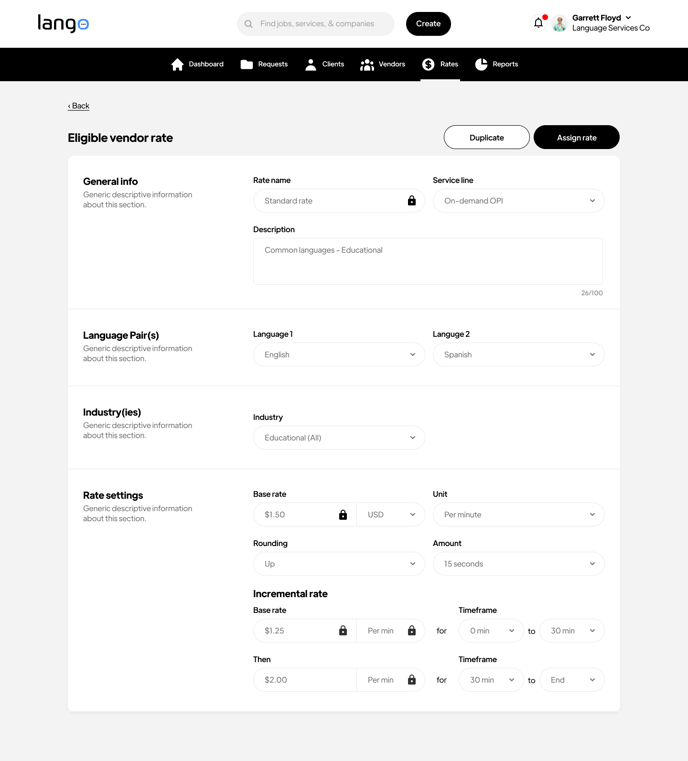The image size is (688, 761).
Task: Expand the Language 2 Spanish dropdown
Action: [518, 355]
